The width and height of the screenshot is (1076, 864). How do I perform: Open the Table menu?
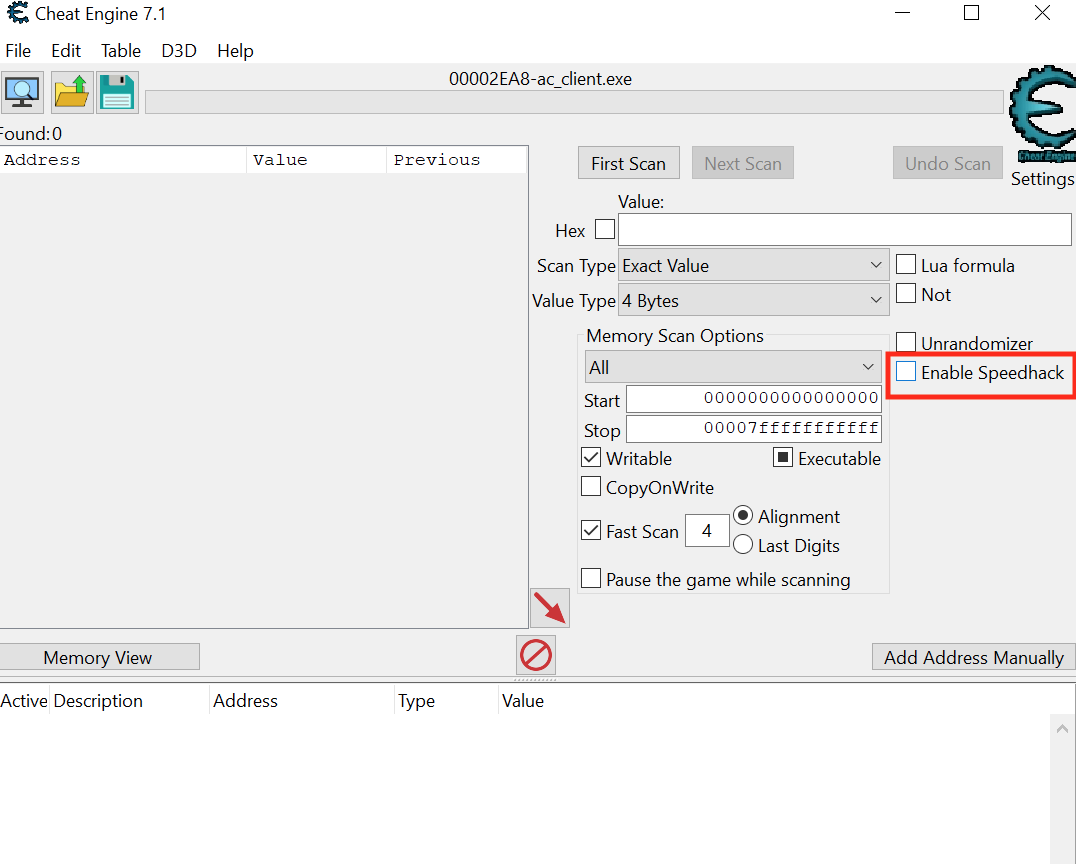point(121,51)
